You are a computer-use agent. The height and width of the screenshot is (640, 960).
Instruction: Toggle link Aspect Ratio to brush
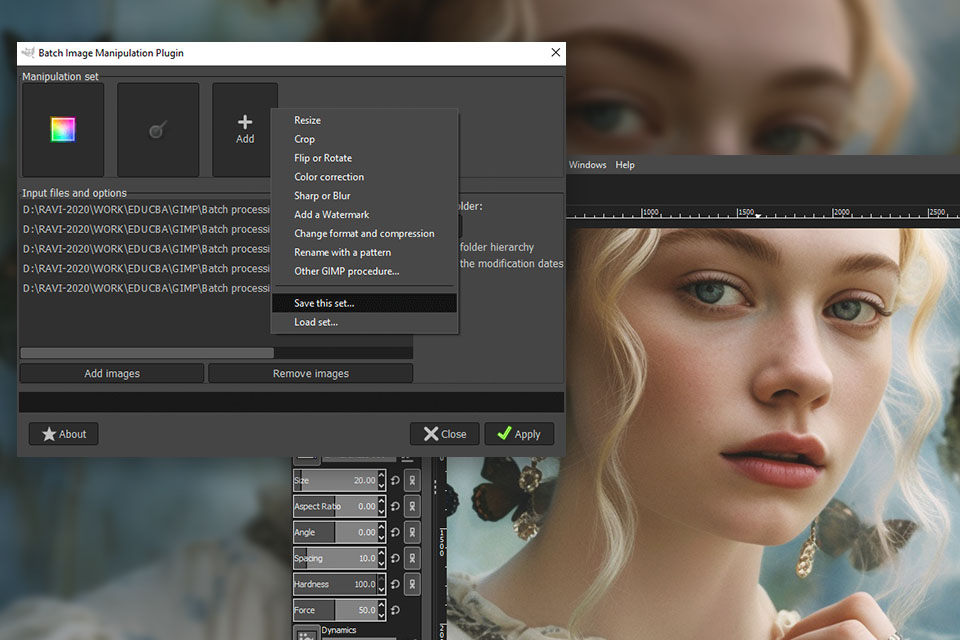(413, 506)
